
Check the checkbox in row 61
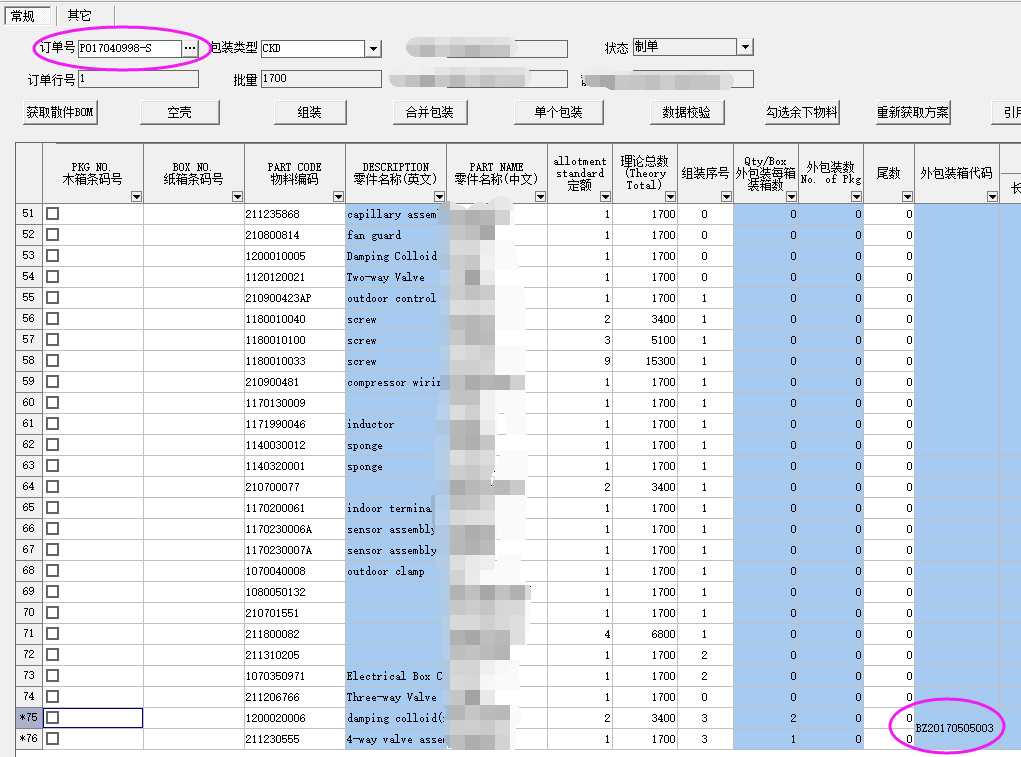tap(53, 424)
